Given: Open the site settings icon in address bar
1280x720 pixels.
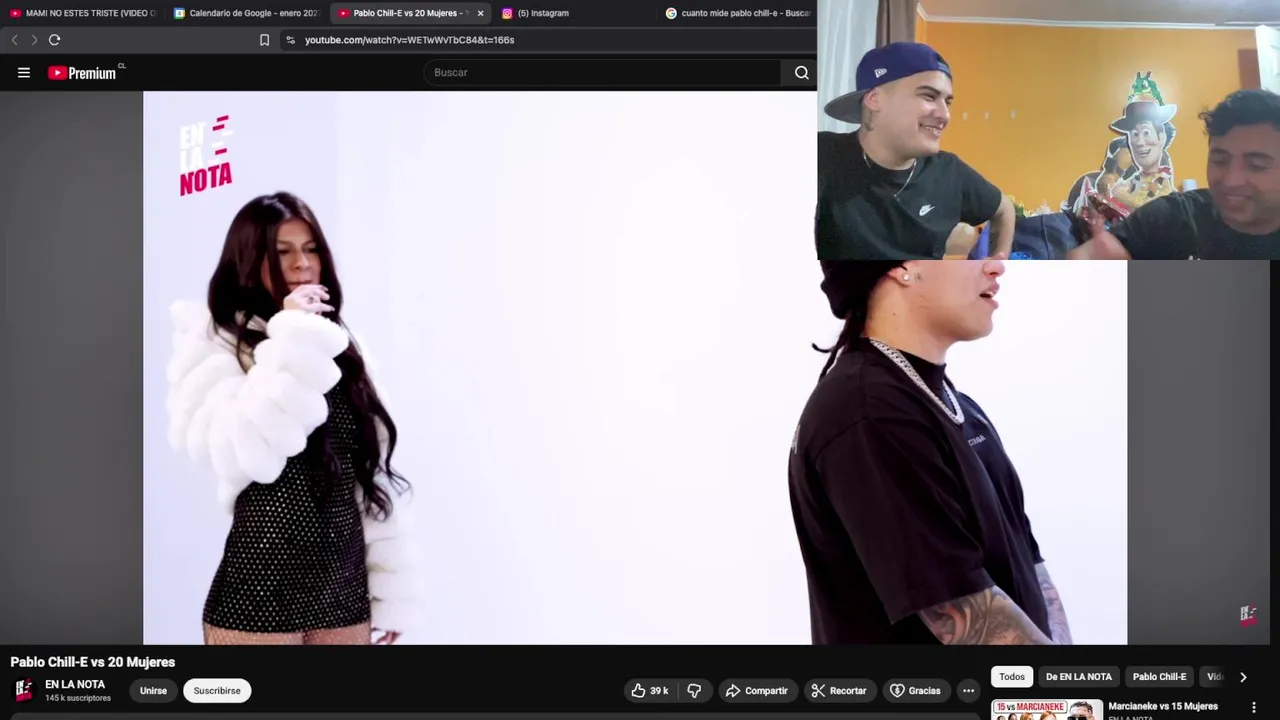Looking at the screenshot, I should [x=290, y=40].
